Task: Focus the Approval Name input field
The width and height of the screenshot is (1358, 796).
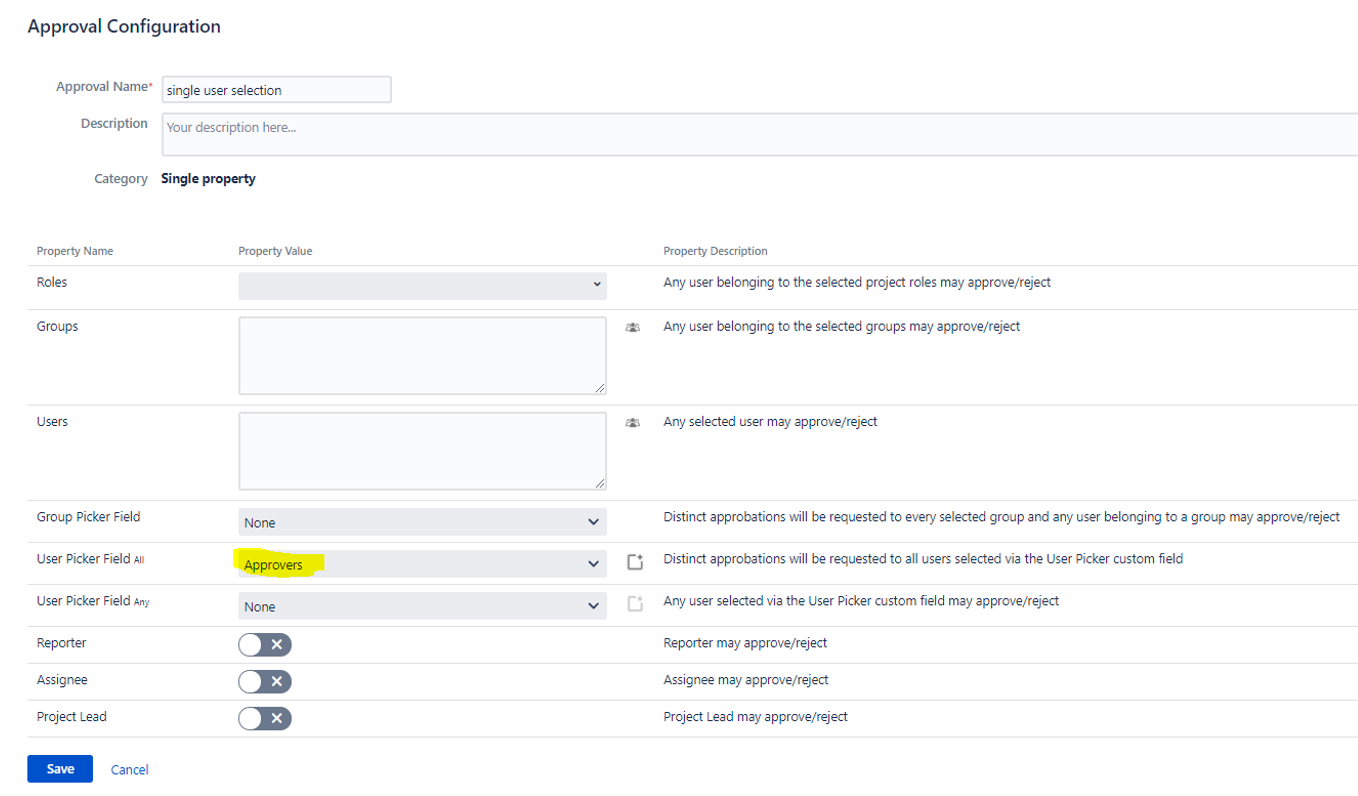Action: pos(276,90)
